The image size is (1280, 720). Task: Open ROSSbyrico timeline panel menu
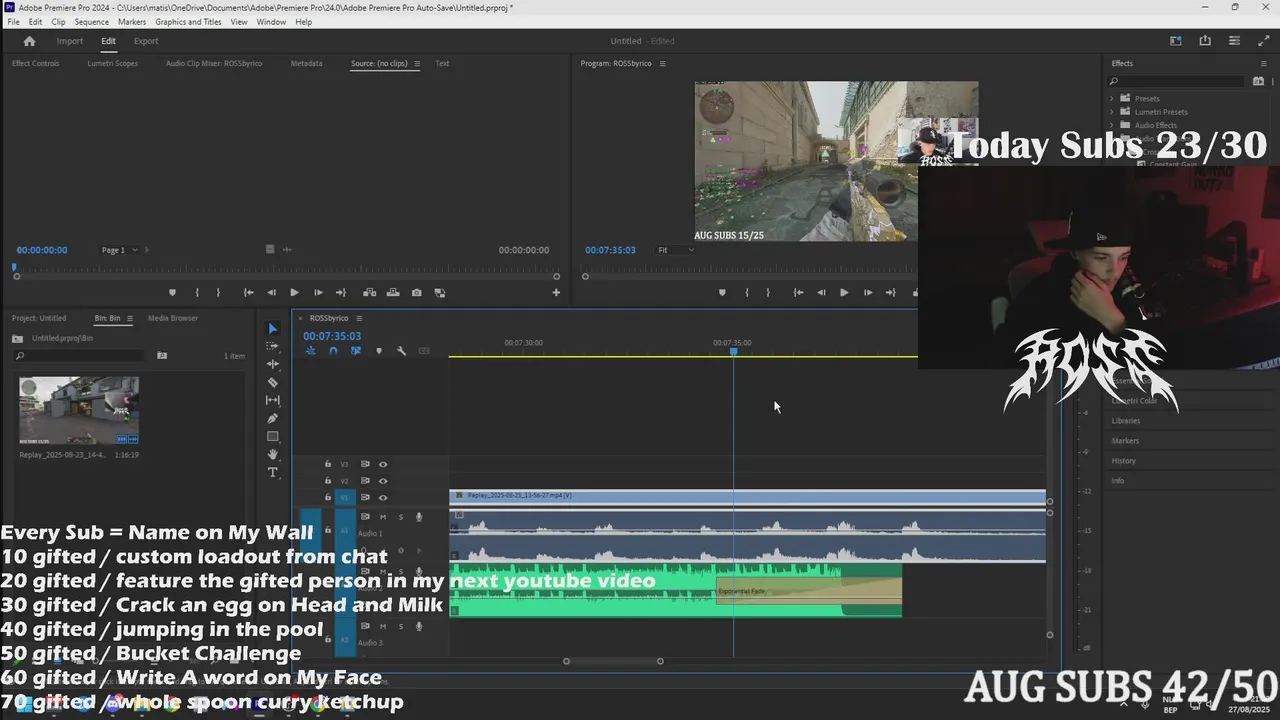(x=359, y=318)
